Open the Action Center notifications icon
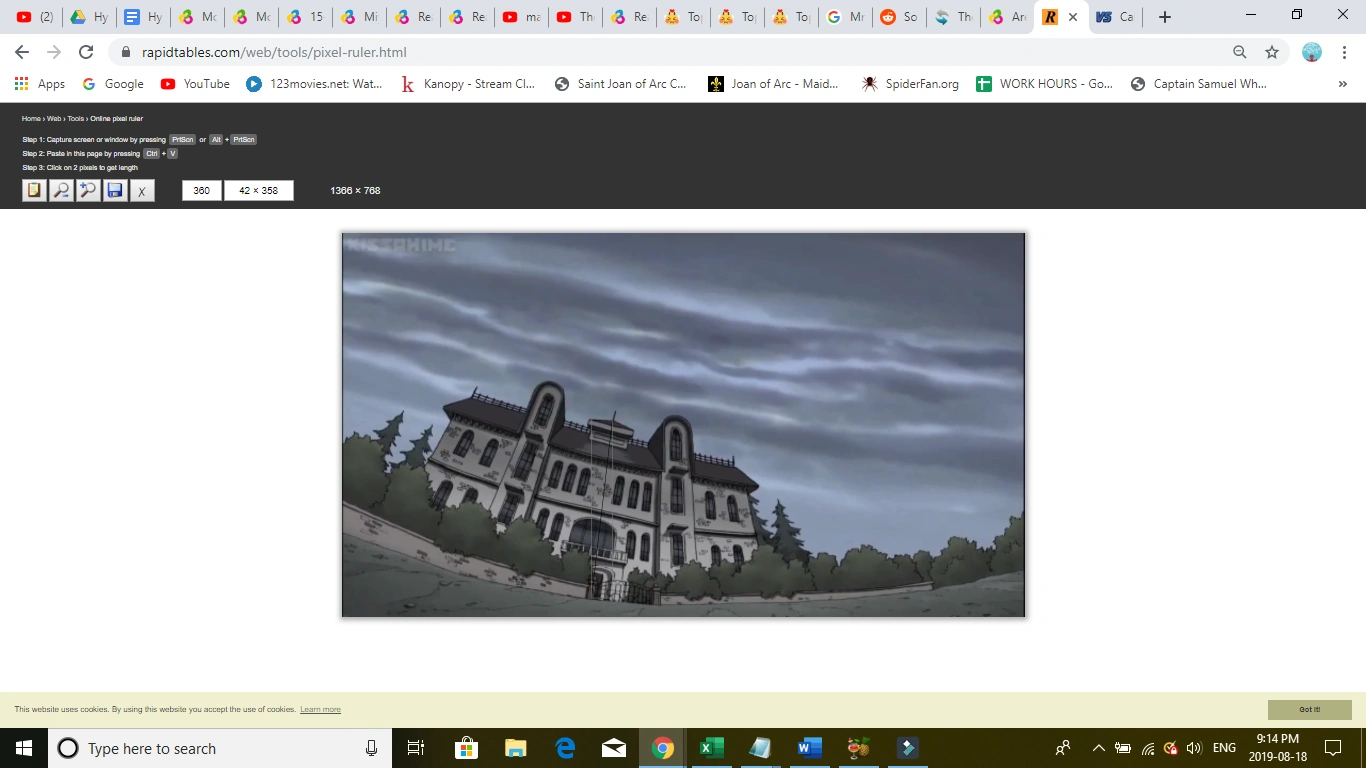The width and height of the screenshot is (1366, 768). point(1332,748)
